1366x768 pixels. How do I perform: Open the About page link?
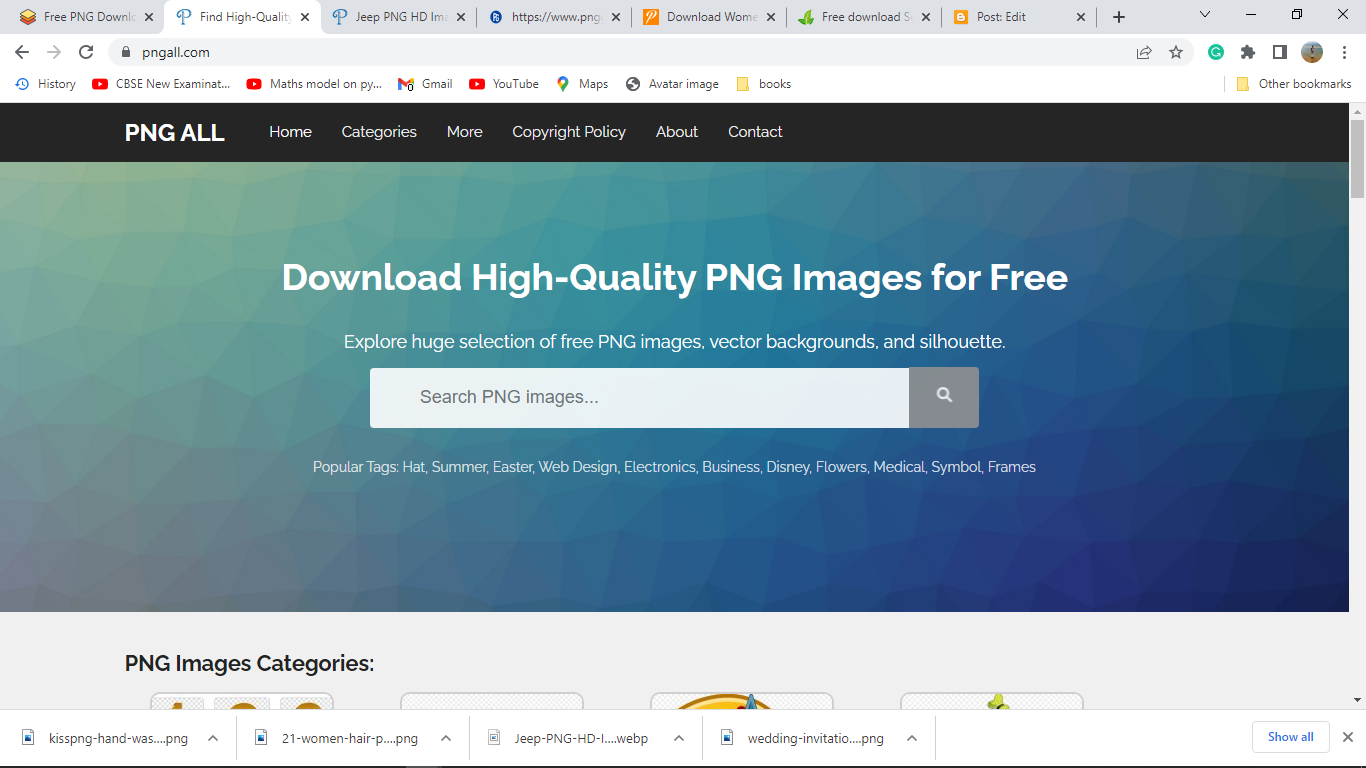point(677,132)
